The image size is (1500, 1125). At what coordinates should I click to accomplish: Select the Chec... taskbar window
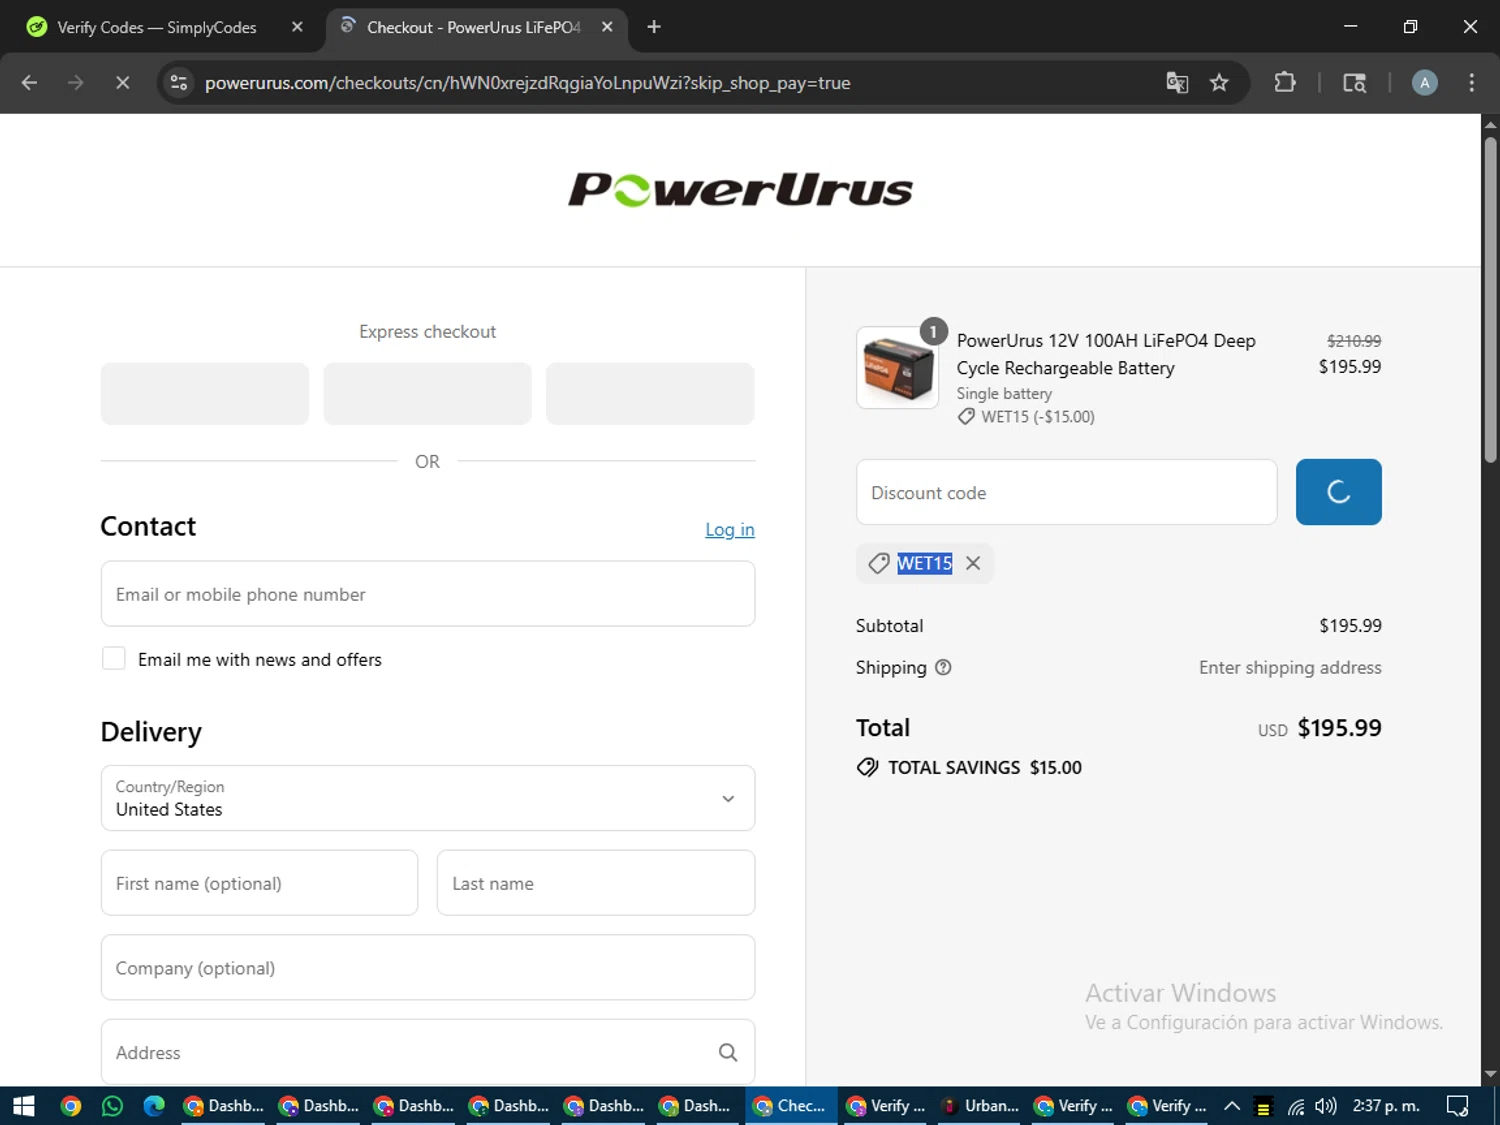point(790,1106)
